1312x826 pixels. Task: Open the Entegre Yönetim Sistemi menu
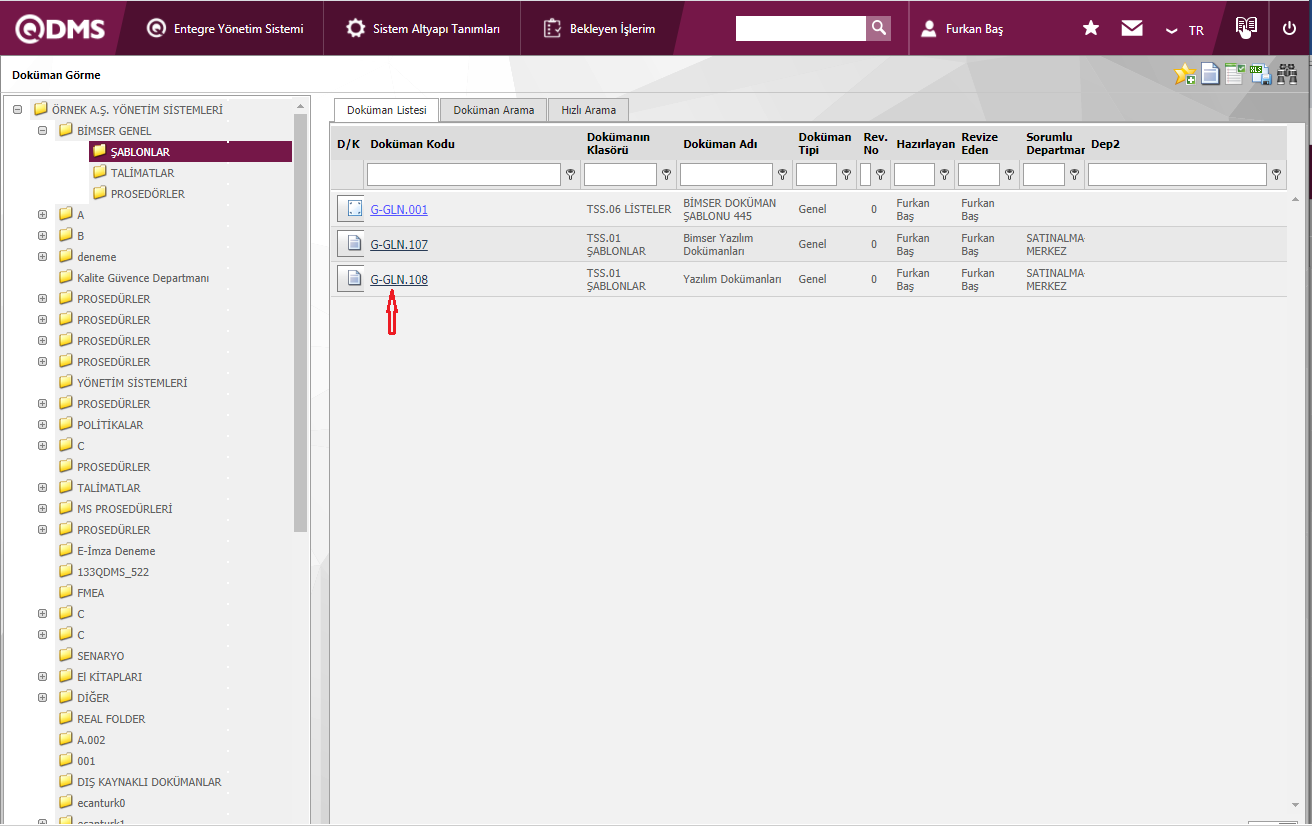coord(224,29)
